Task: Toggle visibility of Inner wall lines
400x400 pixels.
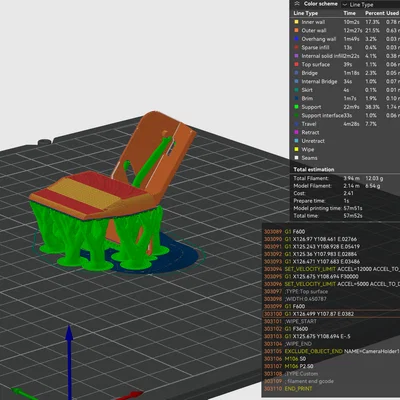Action: point(346,22)
